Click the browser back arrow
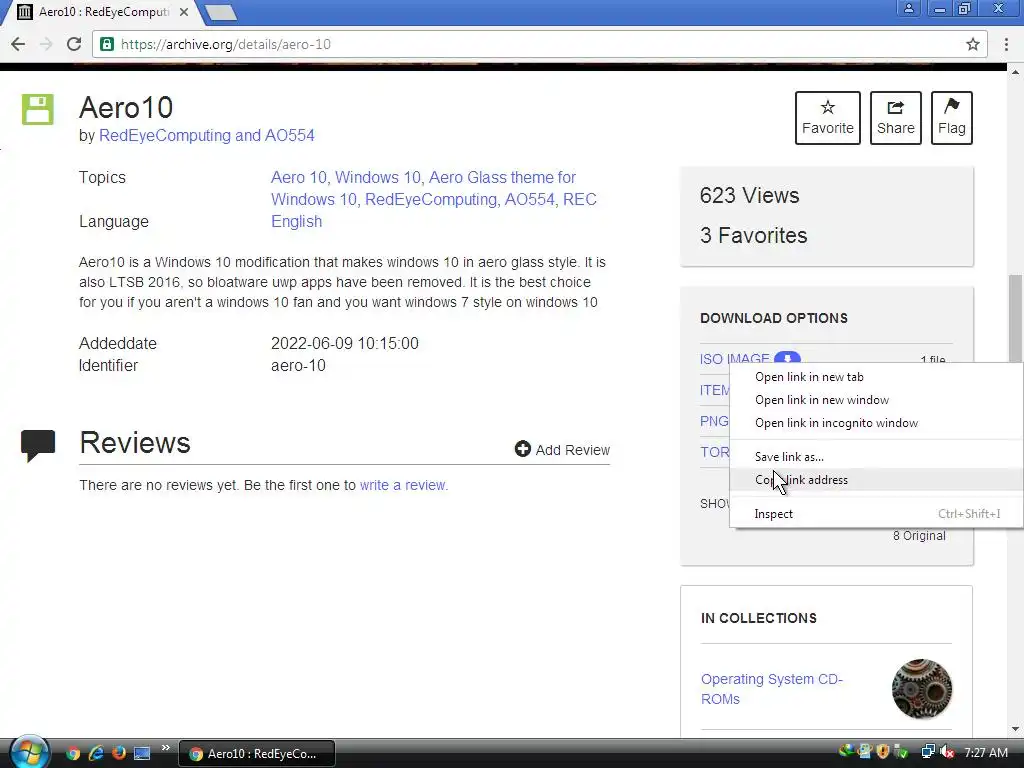The height and width of the screenshot is (768, 1024). [x=18, y=44]
